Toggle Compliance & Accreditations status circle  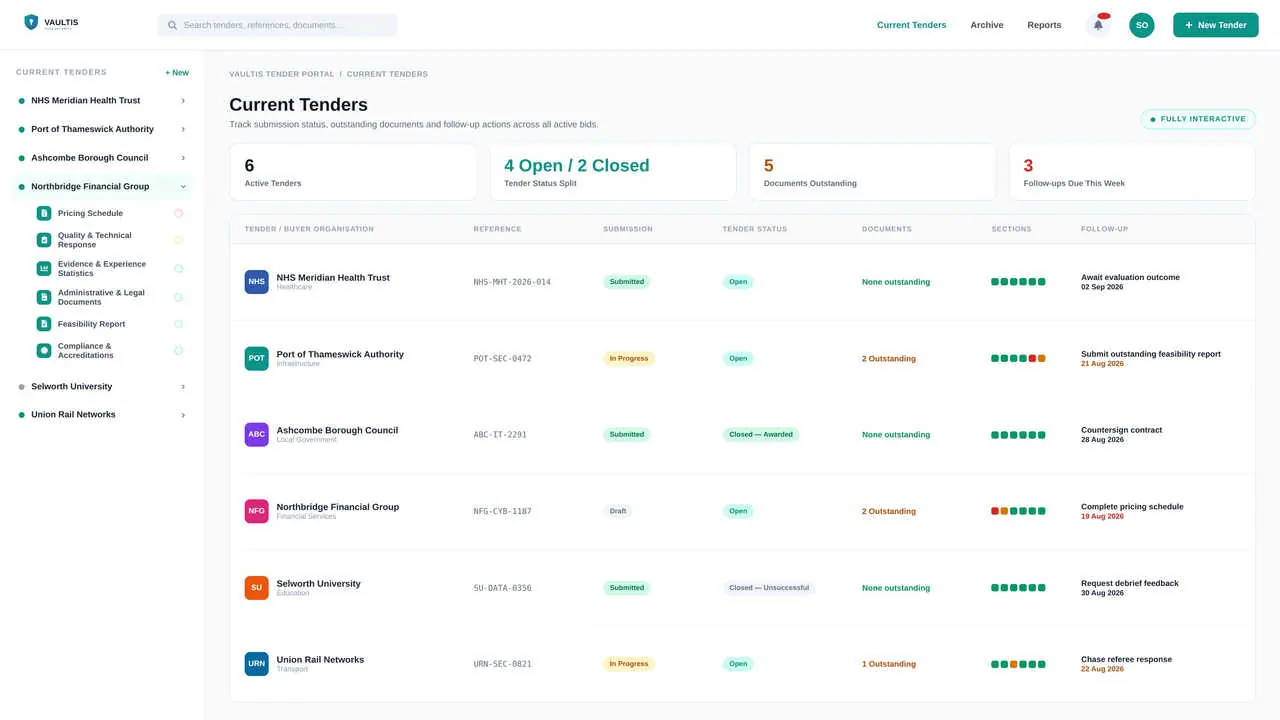(x=179, y=350)
